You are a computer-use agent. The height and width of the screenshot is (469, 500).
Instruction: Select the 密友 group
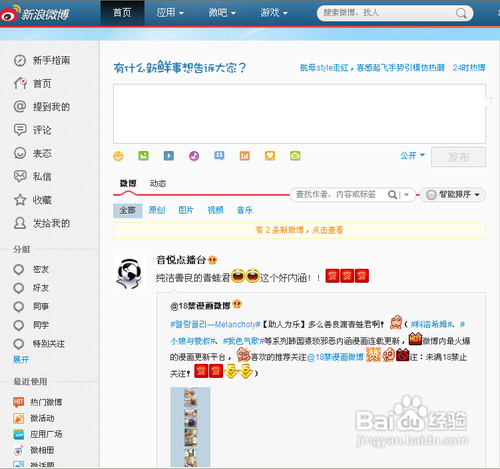point(31,269)
